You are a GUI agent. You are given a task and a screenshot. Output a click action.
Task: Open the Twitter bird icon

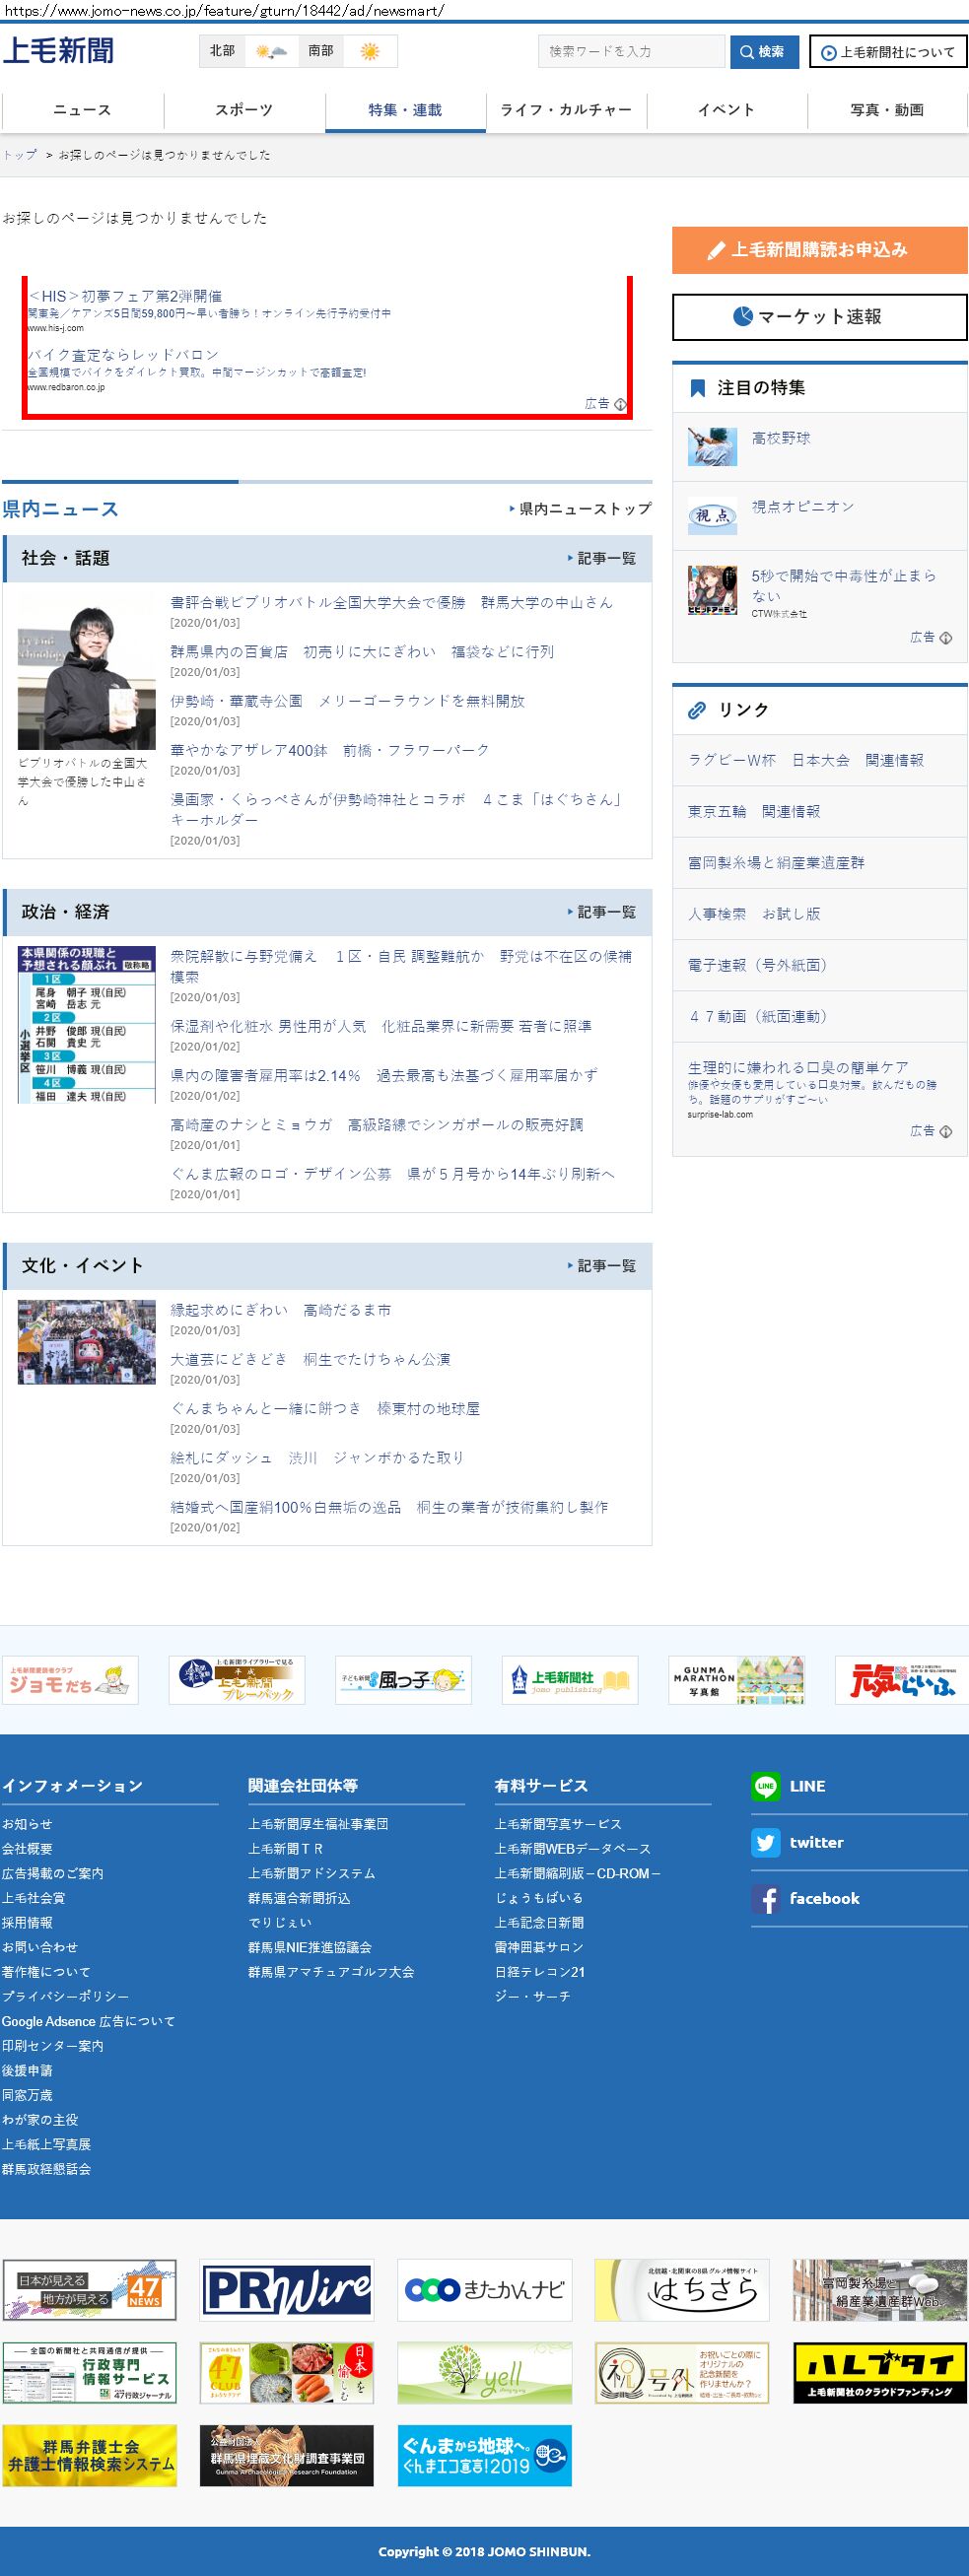tap(765, 1842)
